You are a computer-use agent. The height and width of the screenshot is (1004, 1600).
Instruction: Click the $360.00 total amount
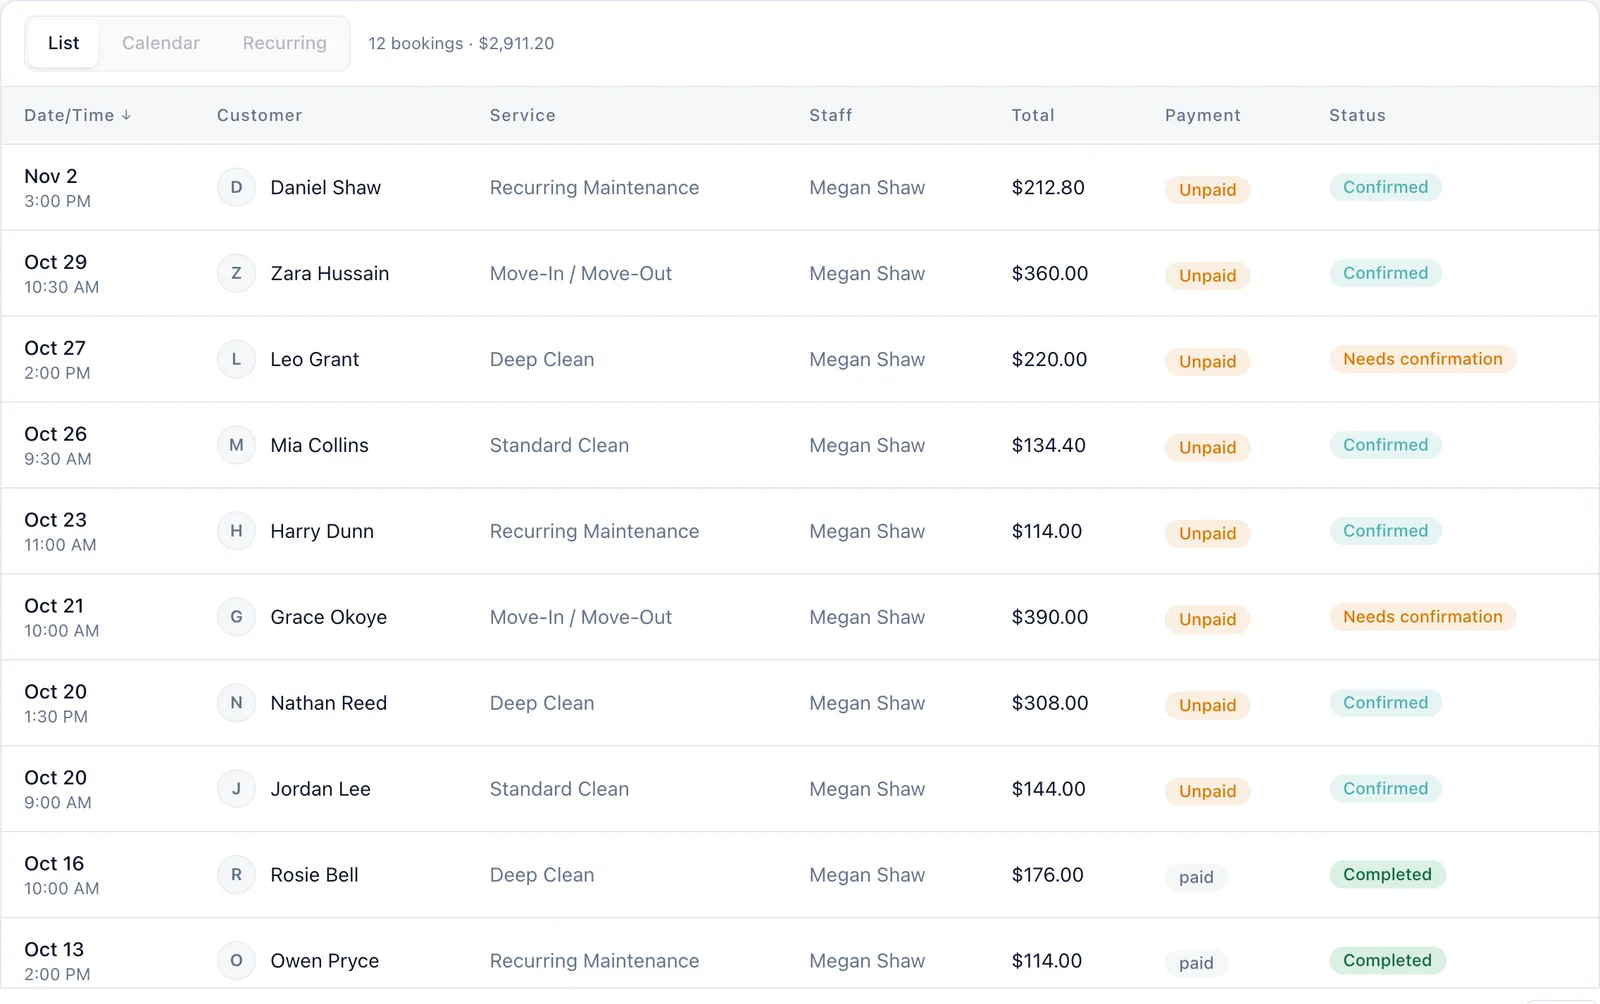click(1049, 274)
